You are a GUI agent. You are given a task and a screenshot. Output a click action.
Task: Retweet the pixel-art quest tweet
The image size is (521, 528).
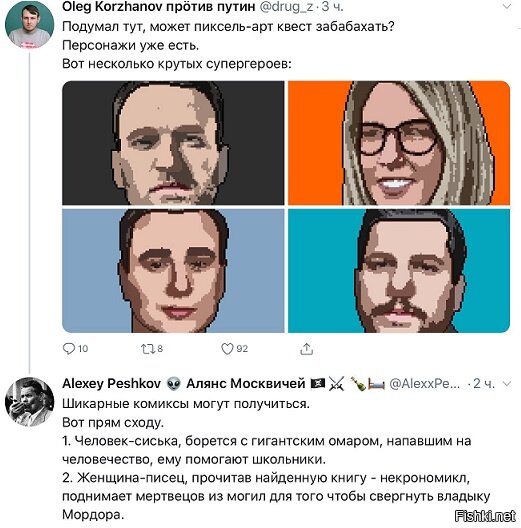pyautogui.click(x=148, y=349)
